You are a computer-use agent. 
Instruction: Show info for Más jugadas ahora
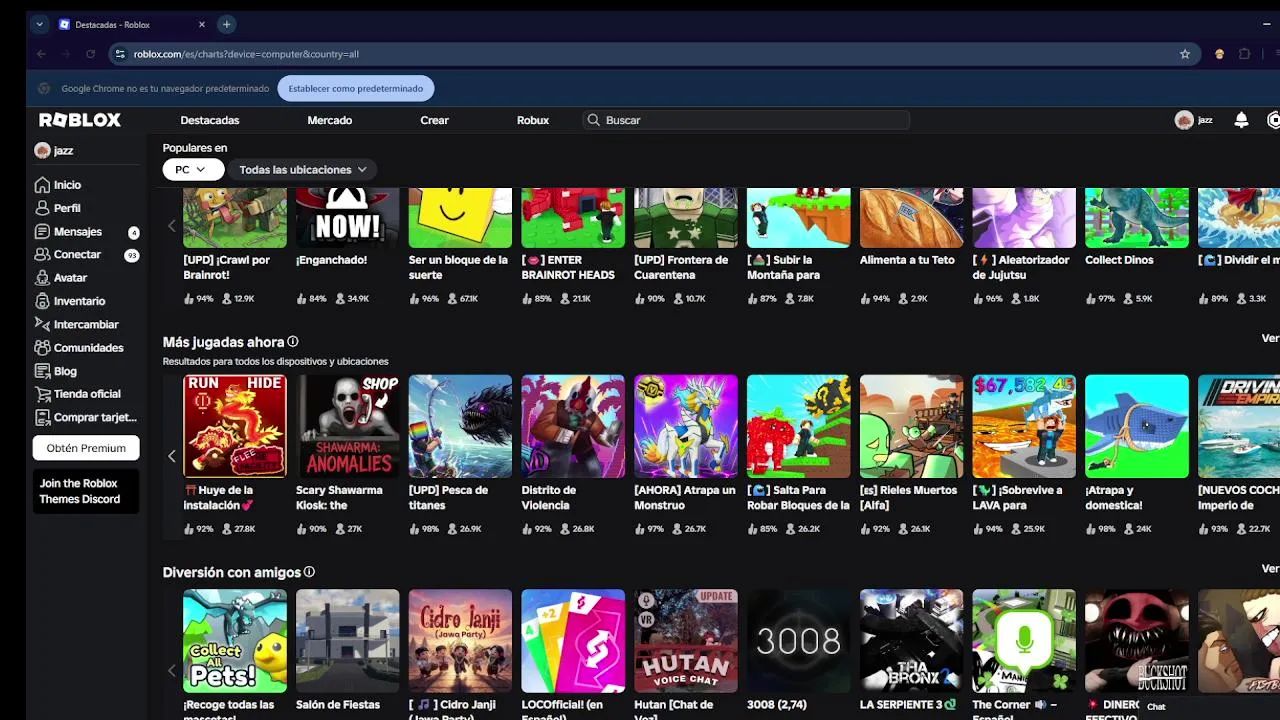[x=293, y=342]
